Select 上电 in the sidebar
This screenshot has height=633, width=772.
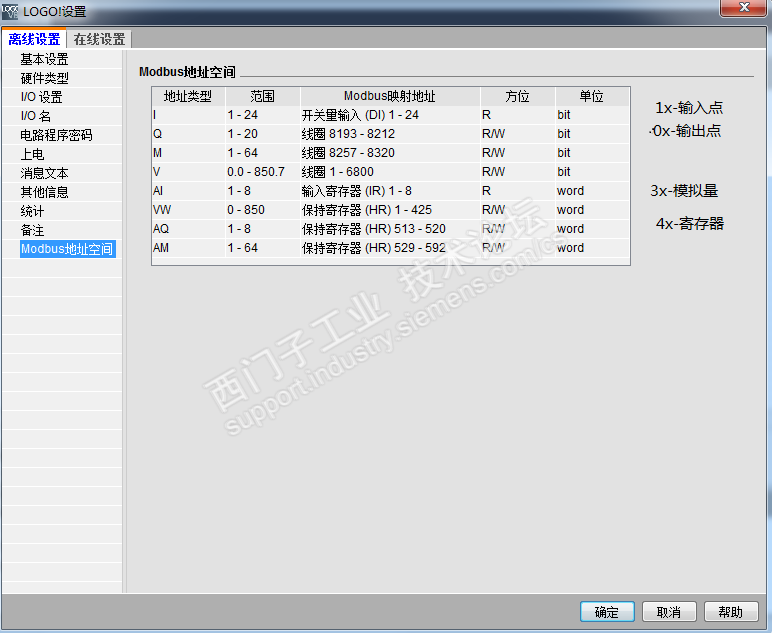tap(32, 154)
